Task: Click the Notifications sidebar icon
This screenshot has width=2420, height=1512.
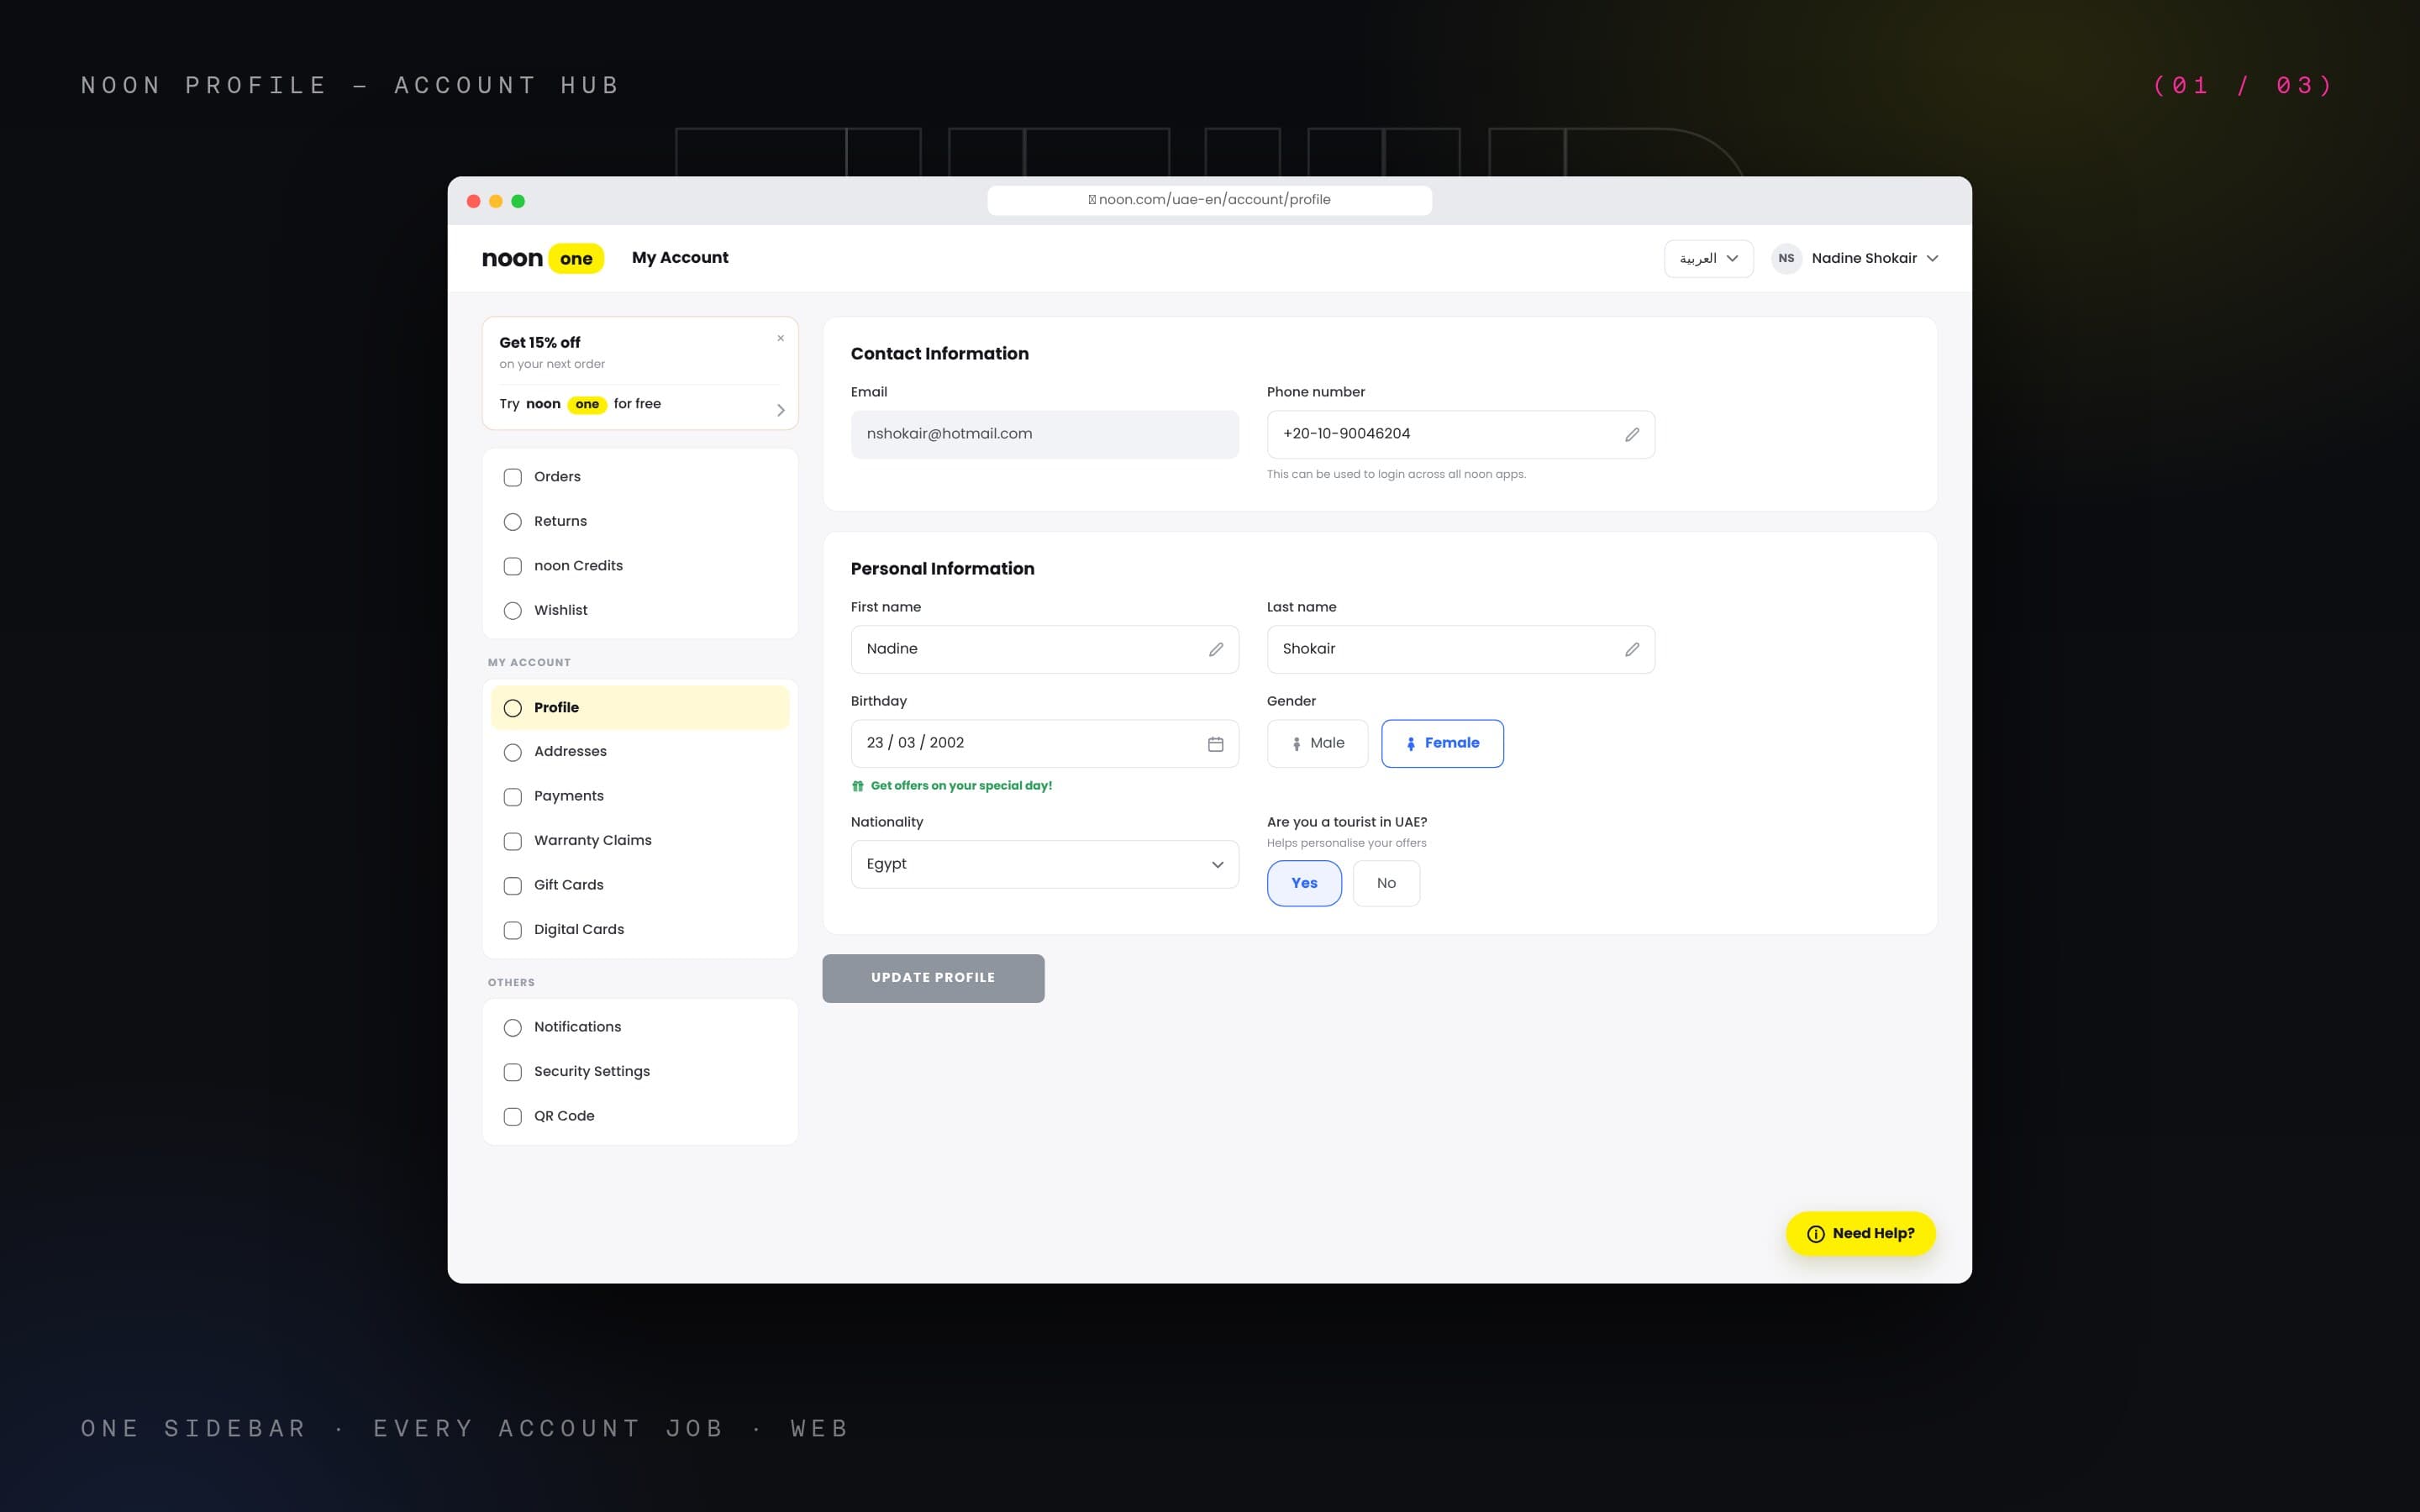Action: 513,1028
